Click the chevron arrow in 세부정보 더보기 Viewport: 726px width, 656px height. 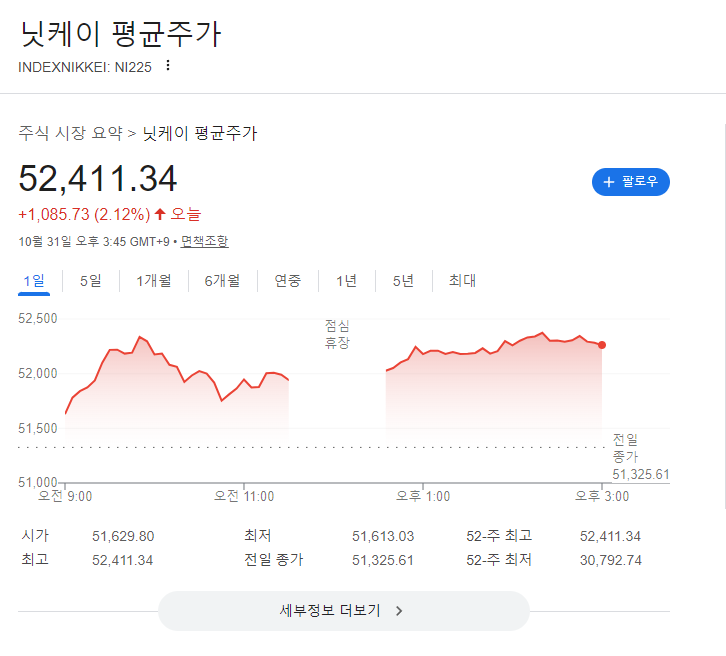(x=399, y=611)
